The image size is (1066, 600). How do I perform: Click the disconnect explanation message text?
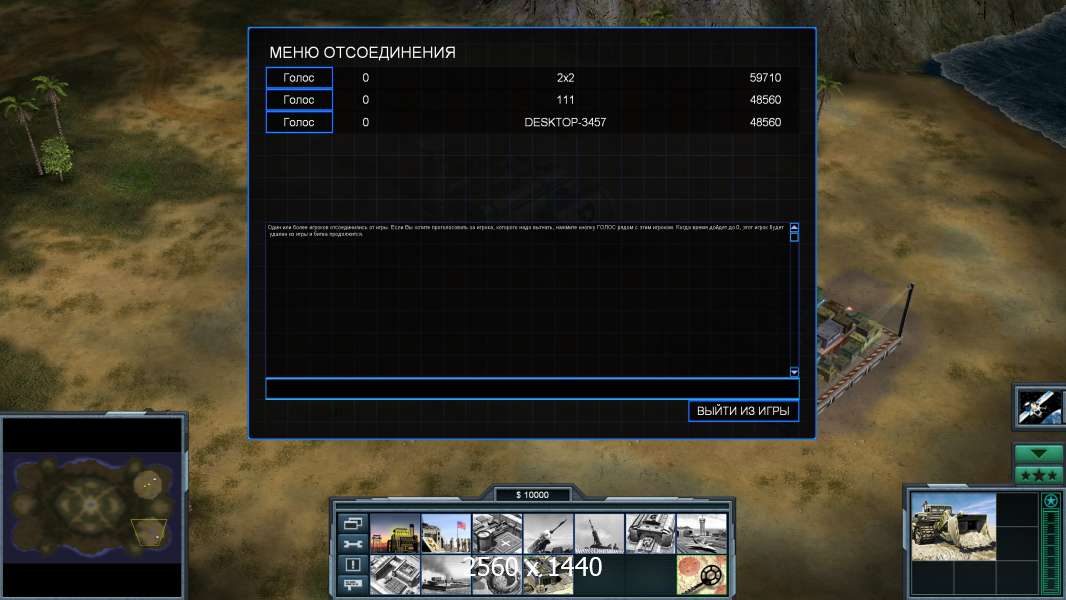click(526, 230)
